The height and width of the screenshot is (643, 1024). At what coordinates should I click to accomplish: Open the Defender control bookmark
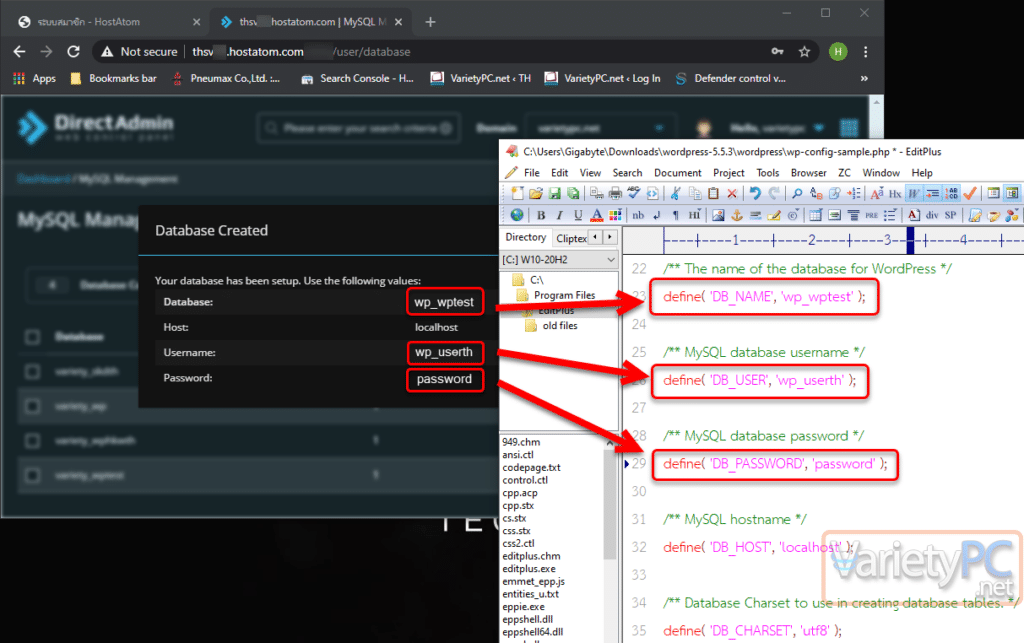click(x=730, y=78)
